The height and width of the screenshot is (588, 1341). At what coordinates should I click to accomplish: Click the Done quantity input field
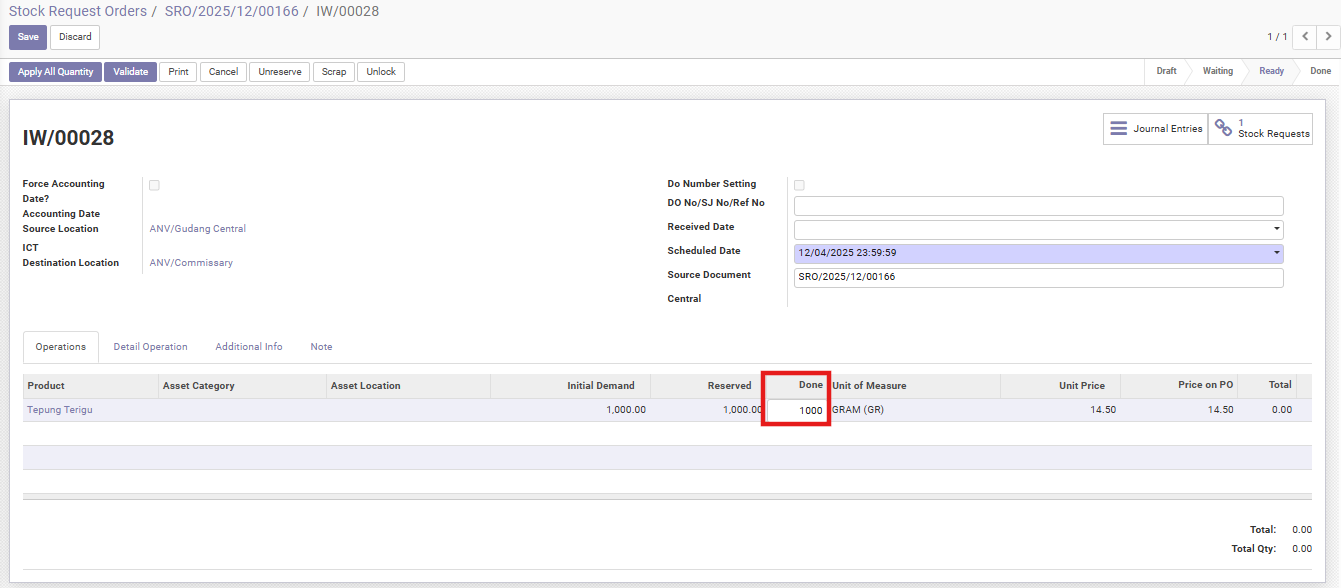point(797,411)
